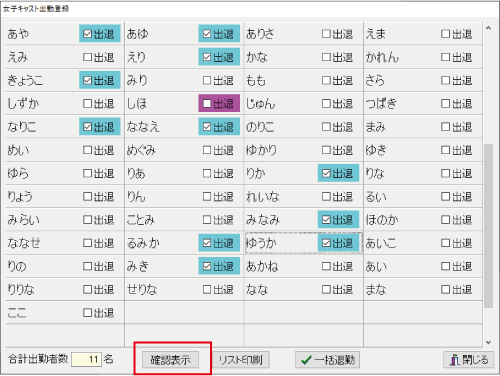Uncheck 出退 checkbox for るみか
Screen dimensions: 500x376
click(207, 243)
